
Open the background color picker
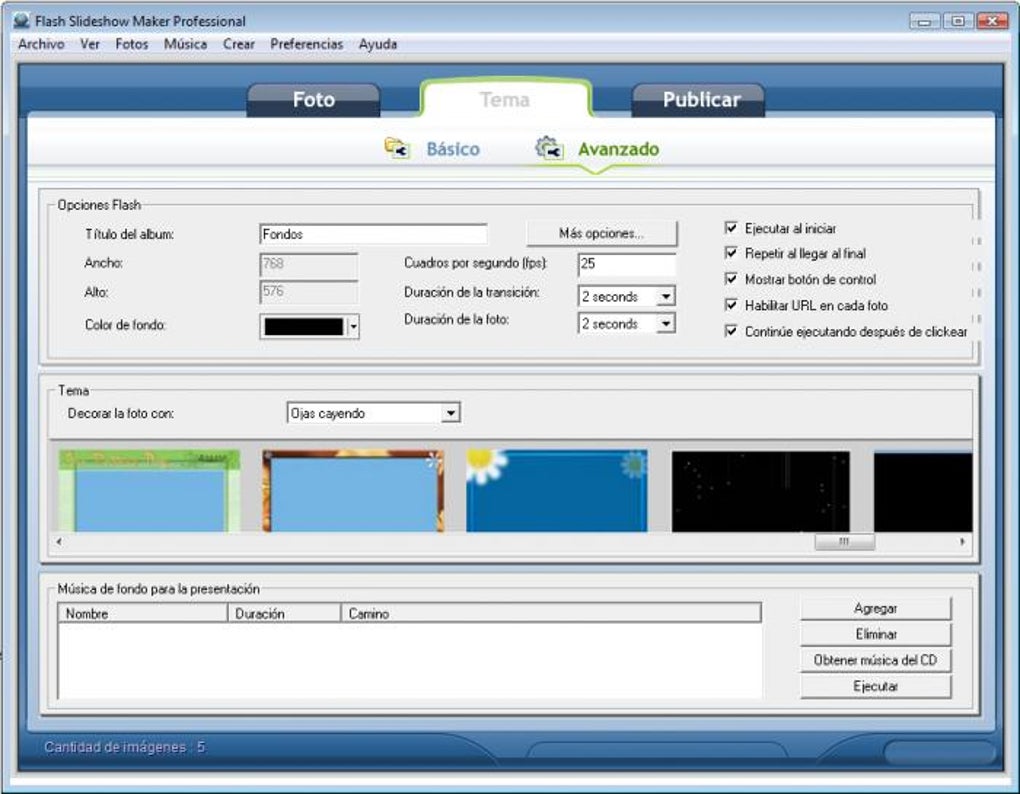pos(355,327)
